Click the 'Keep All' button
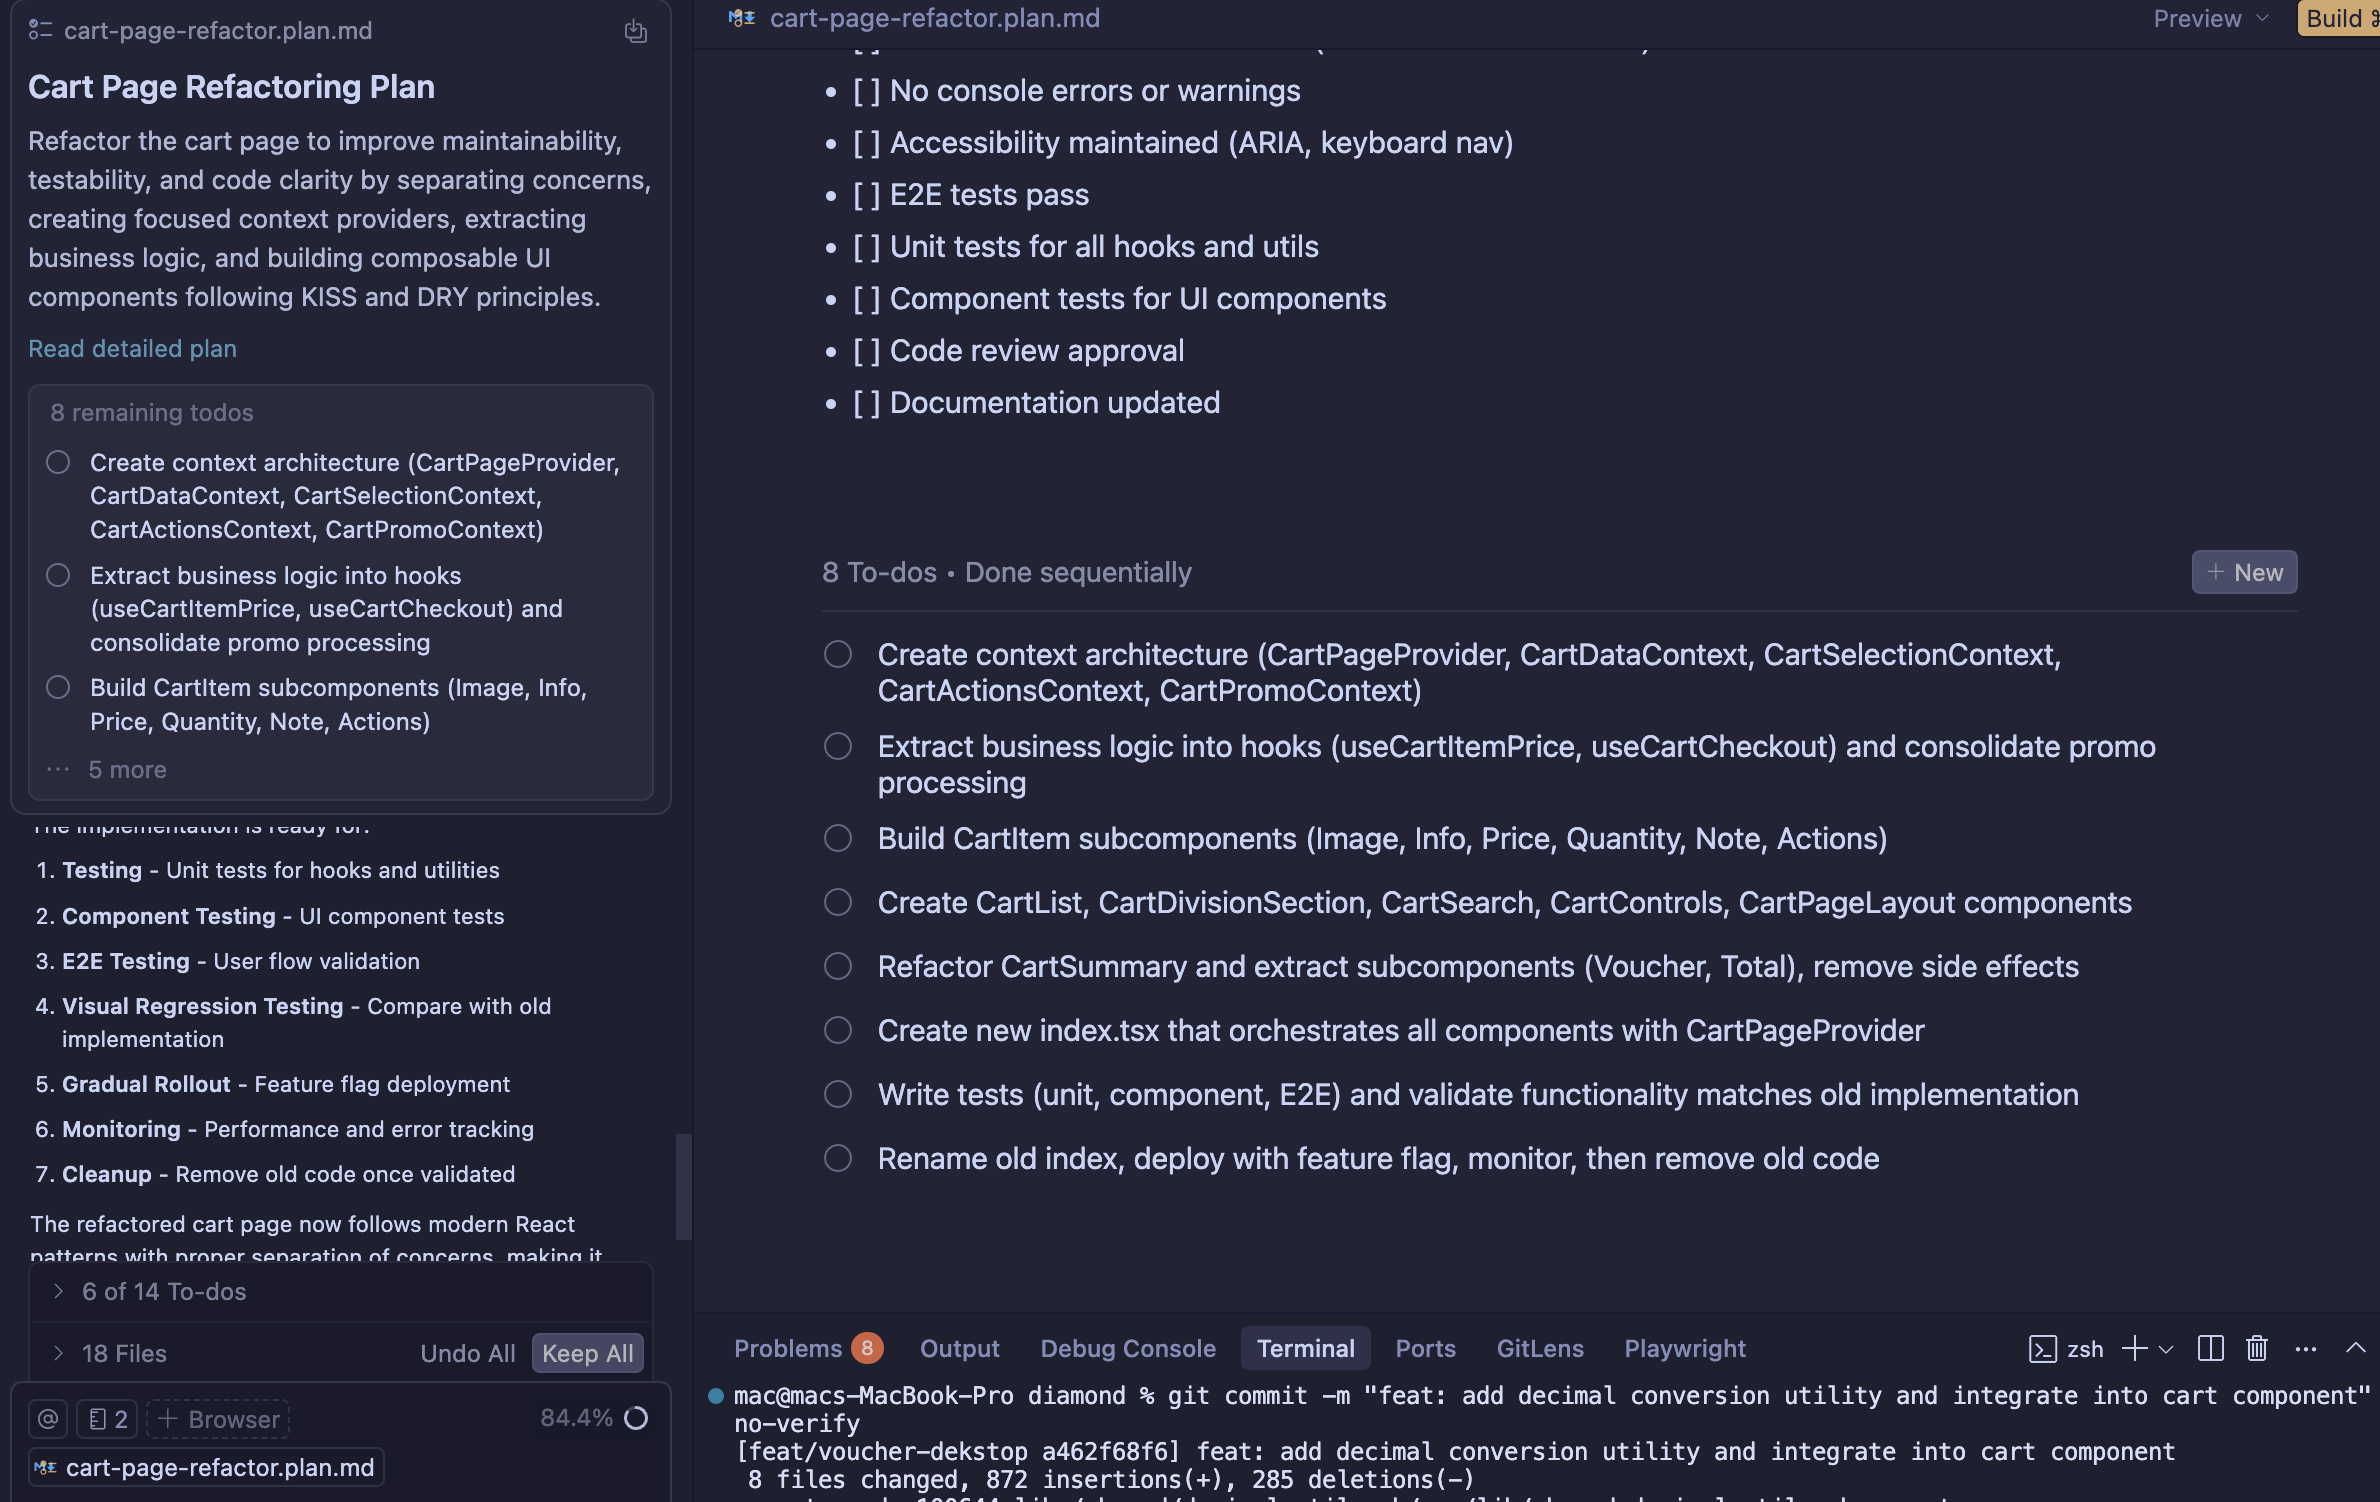Image resolution: width=2380 pixels, height=1502 pixels. tap(587, 1353)
